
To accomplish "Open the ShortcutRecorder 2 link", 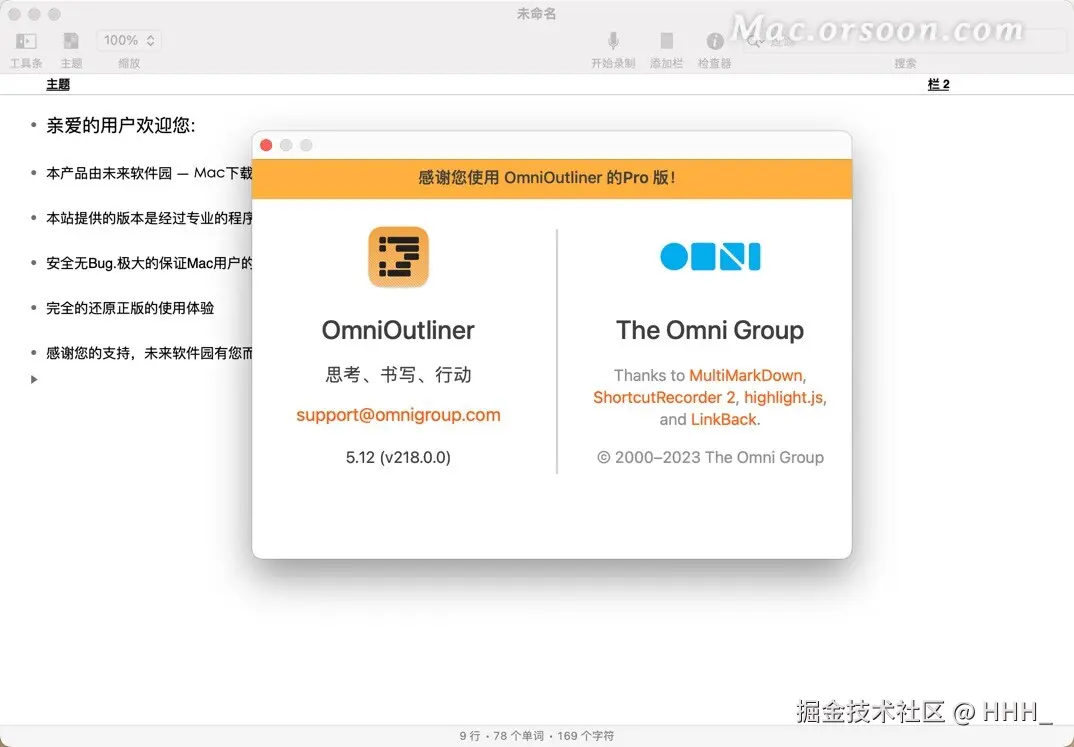I will [x=664, y=397].
